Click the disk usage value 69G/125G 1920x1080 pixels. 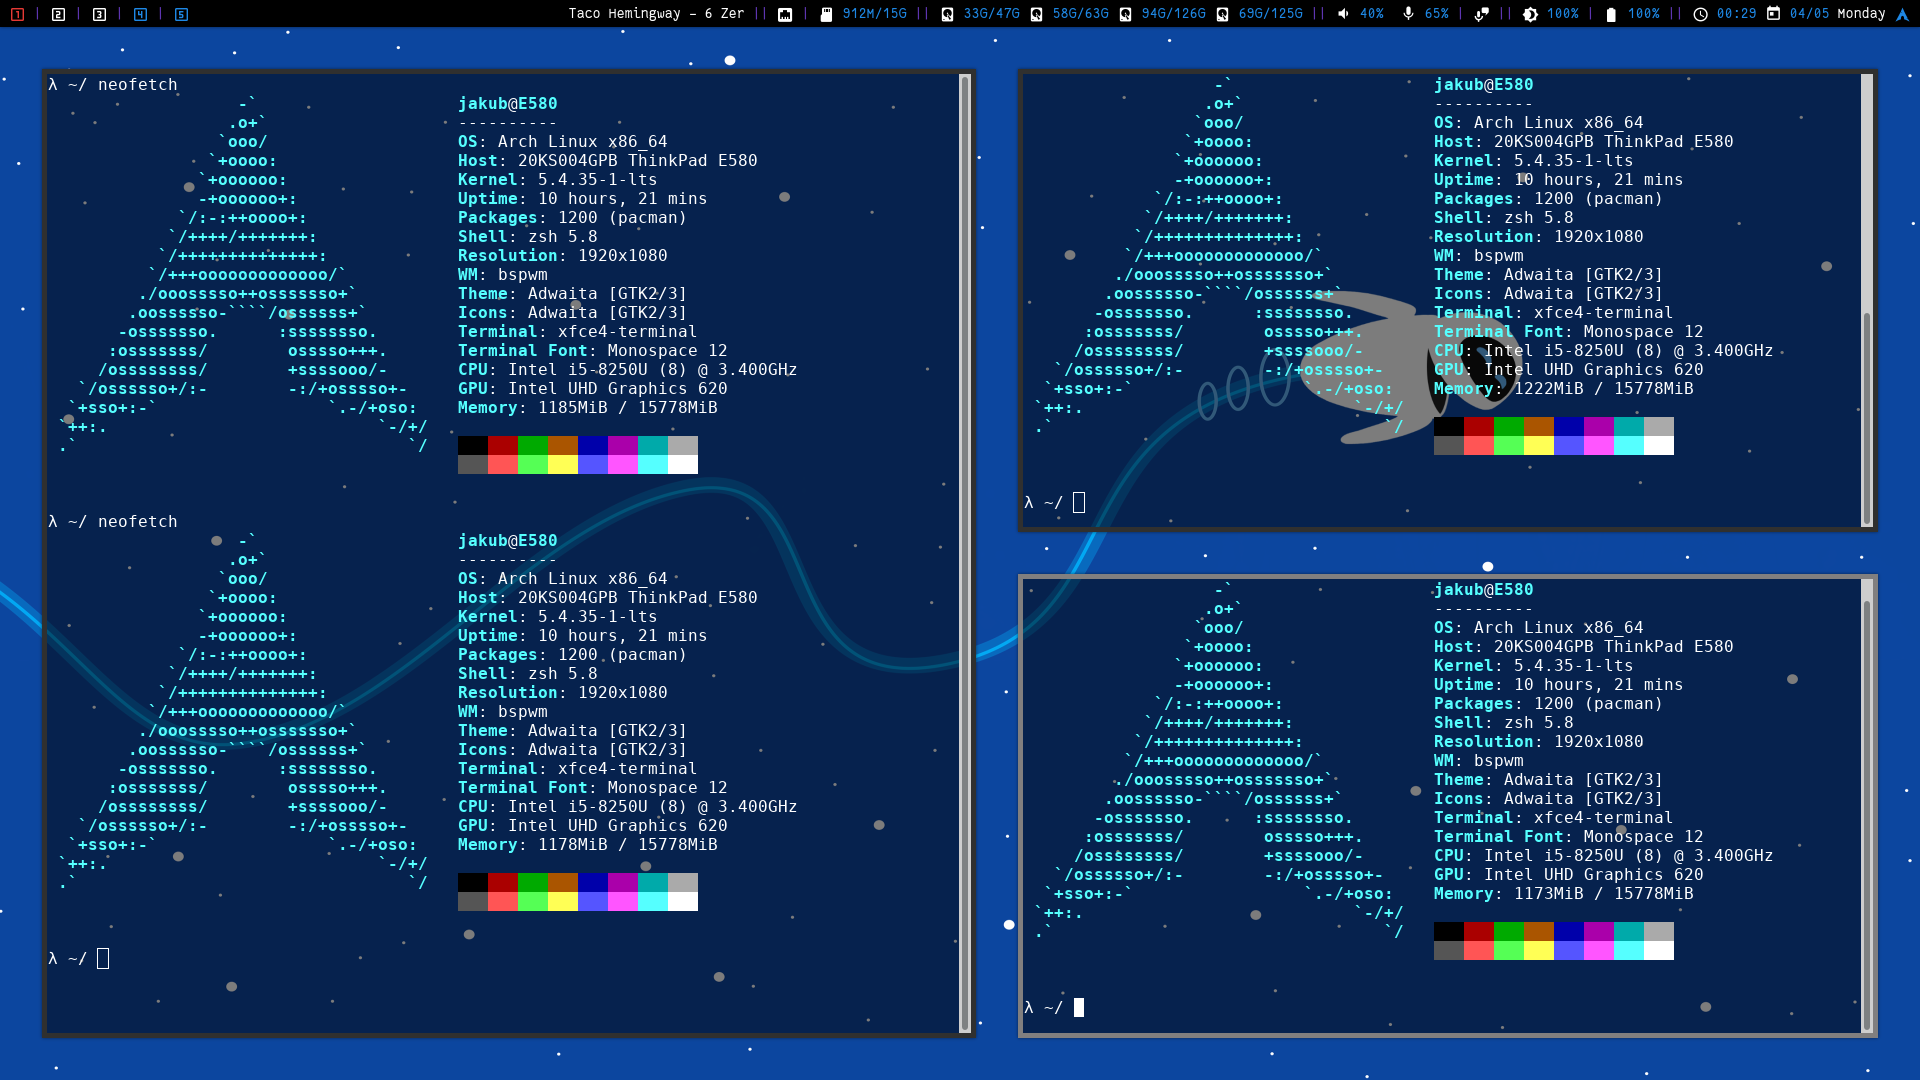tap(1270, 14)
